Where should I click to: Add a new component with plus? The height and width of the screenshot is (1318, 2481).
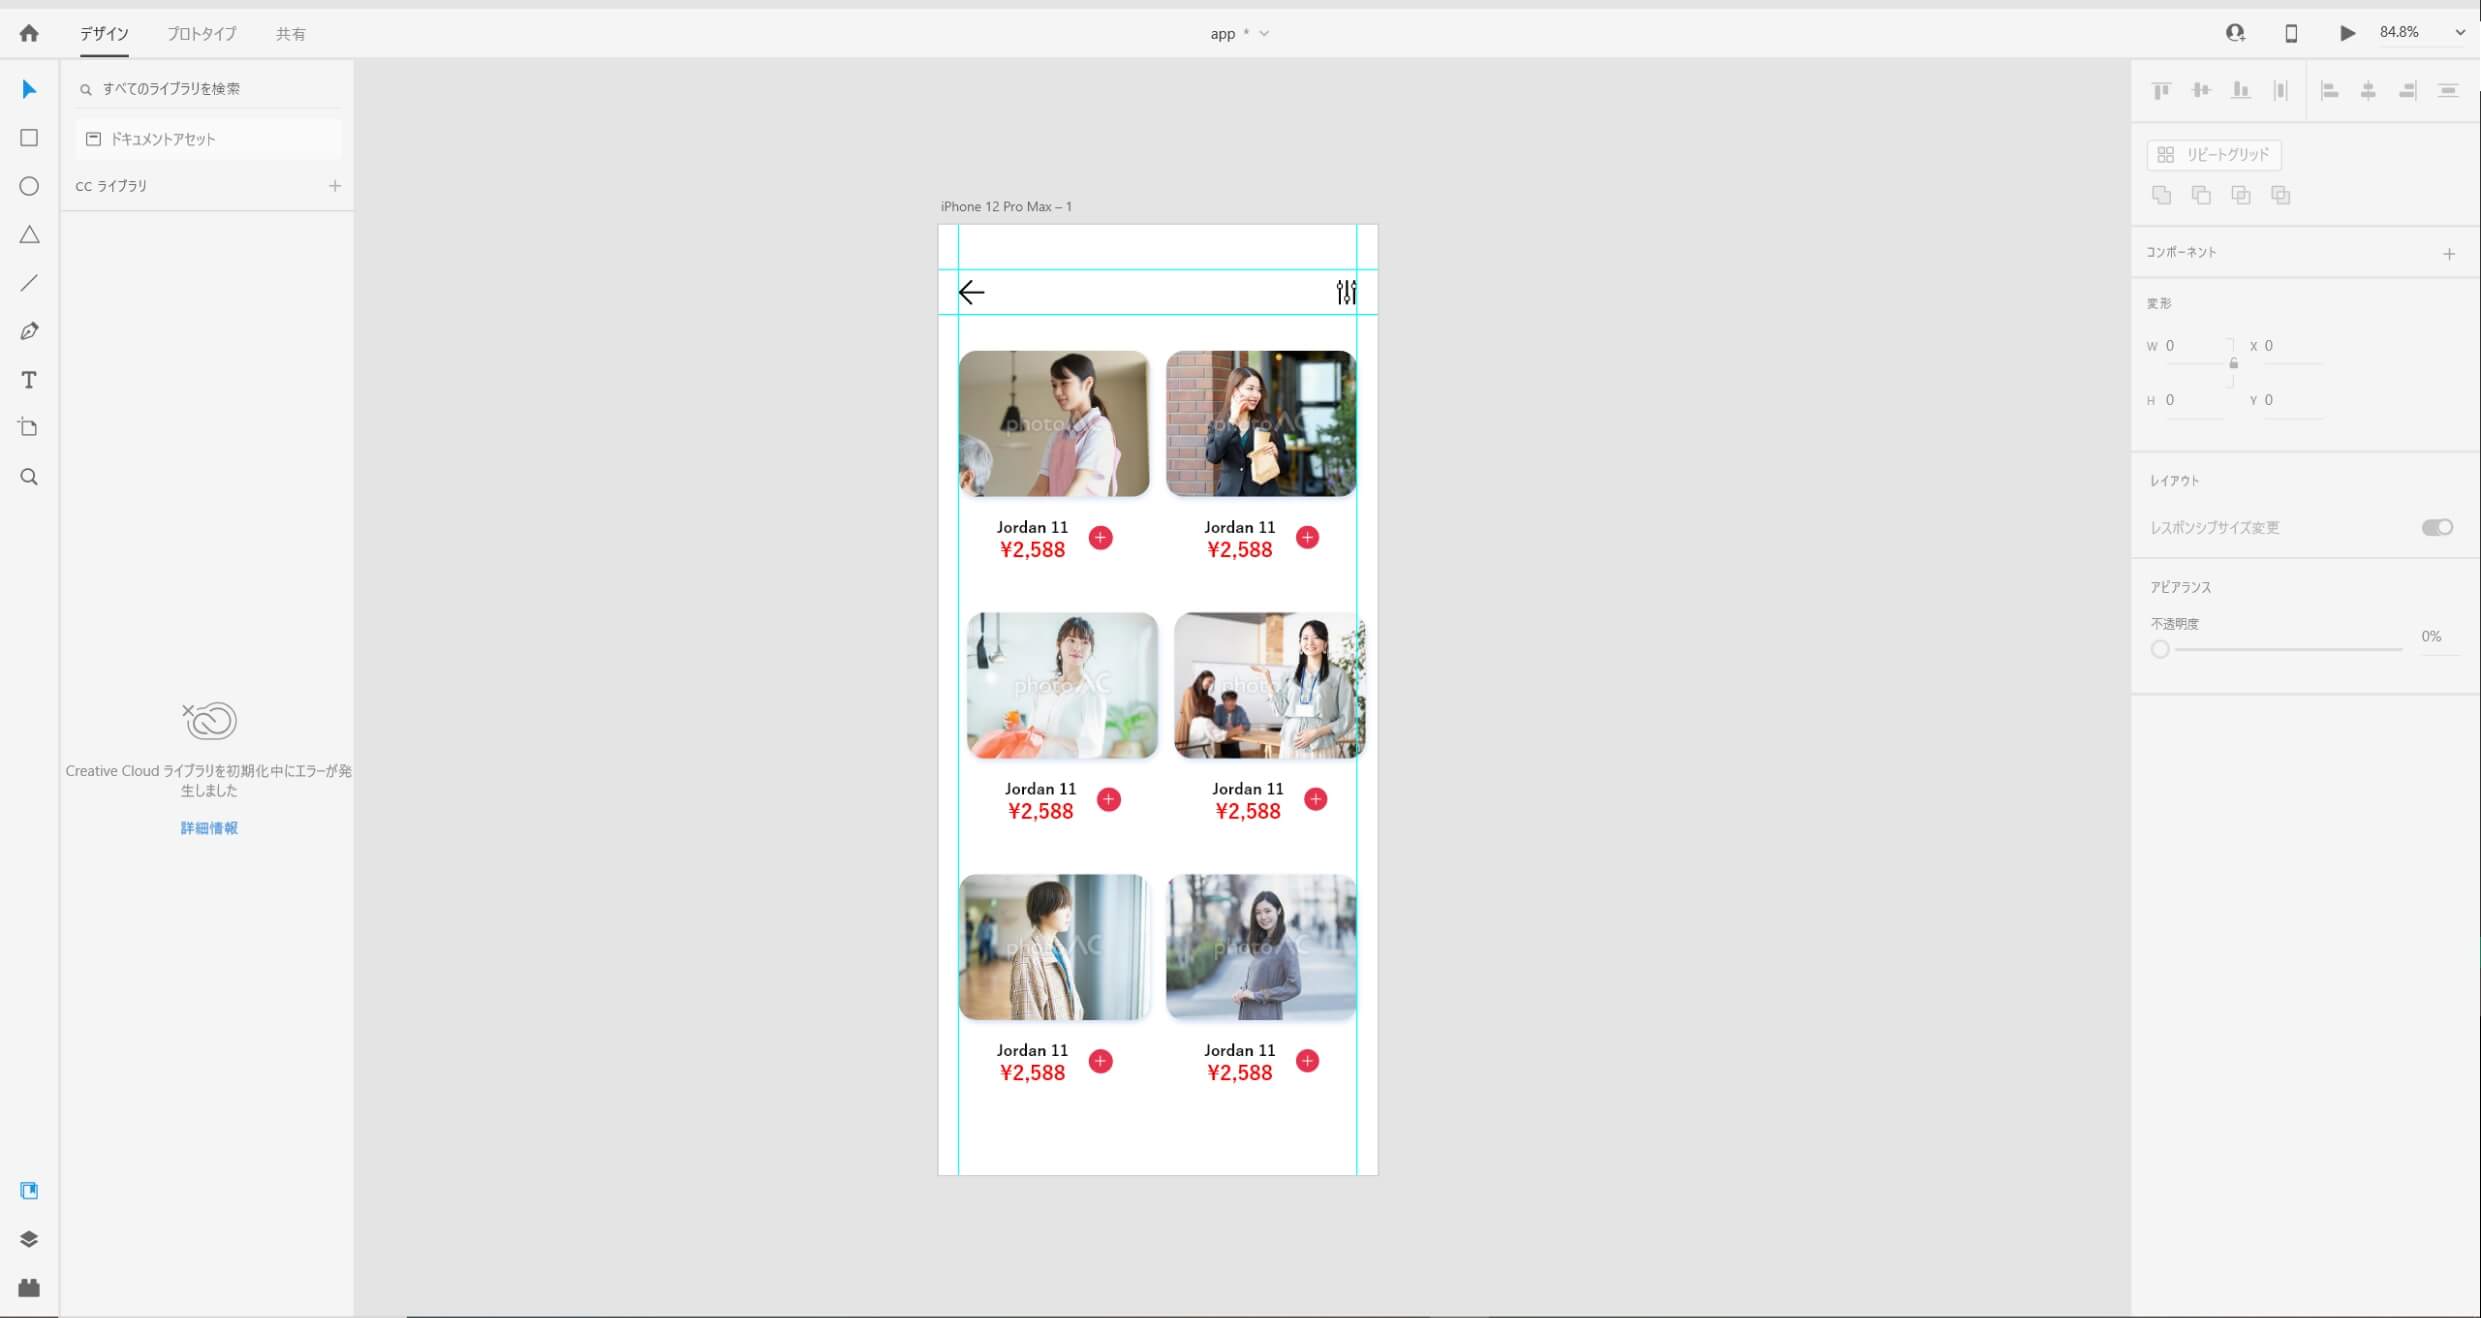tap(2449, 254)
